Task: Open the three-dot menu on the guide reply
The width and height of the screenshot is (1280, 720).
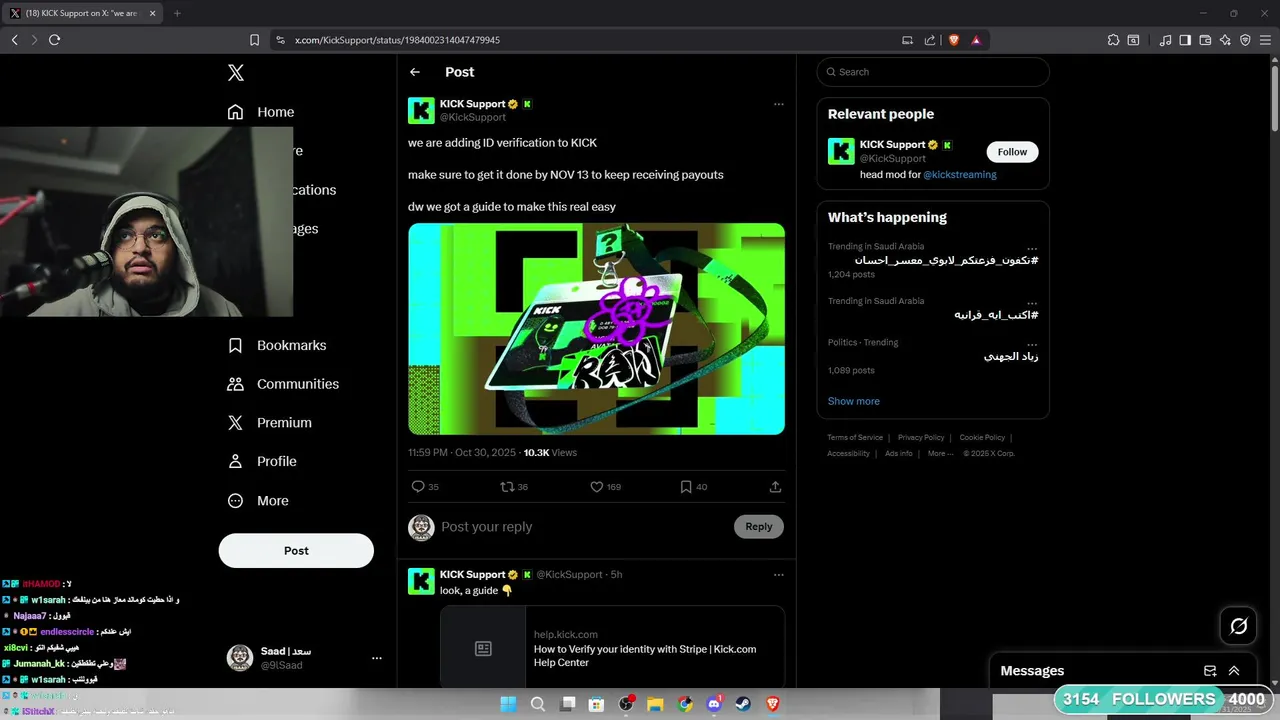Action: click(x=779, y=575)
